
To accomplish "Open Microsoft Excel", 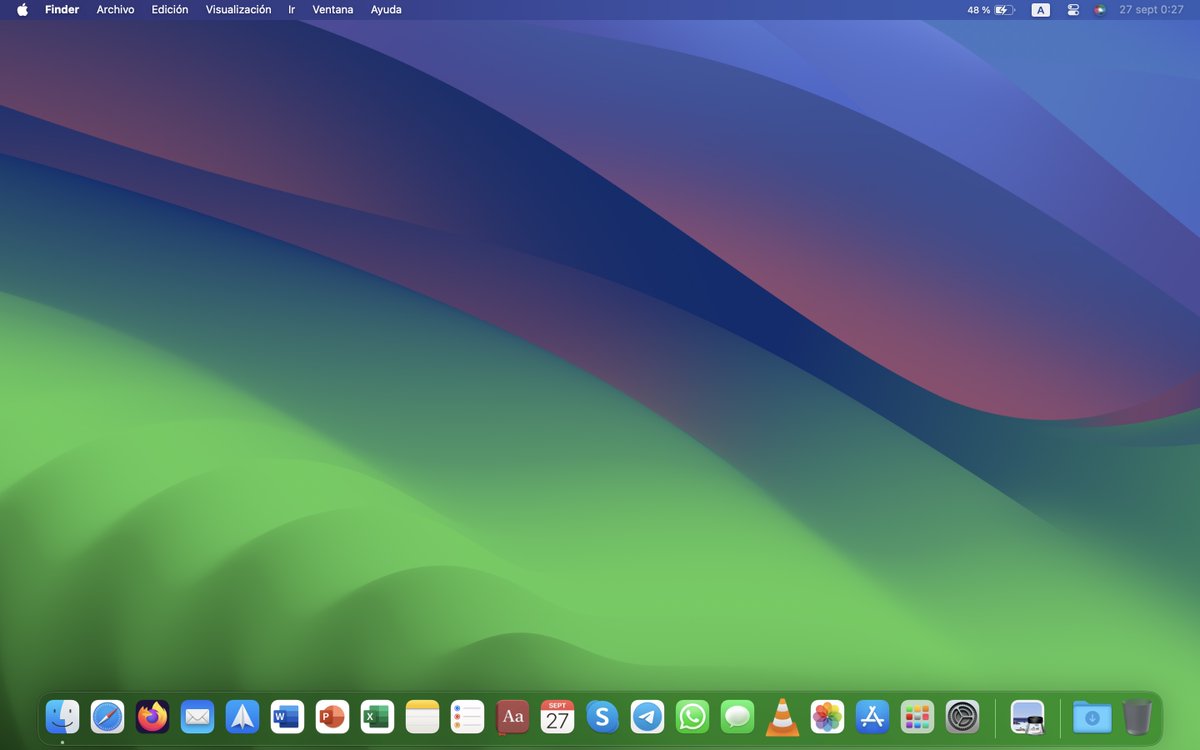I will pyautogui.click(x=377, y=716).
